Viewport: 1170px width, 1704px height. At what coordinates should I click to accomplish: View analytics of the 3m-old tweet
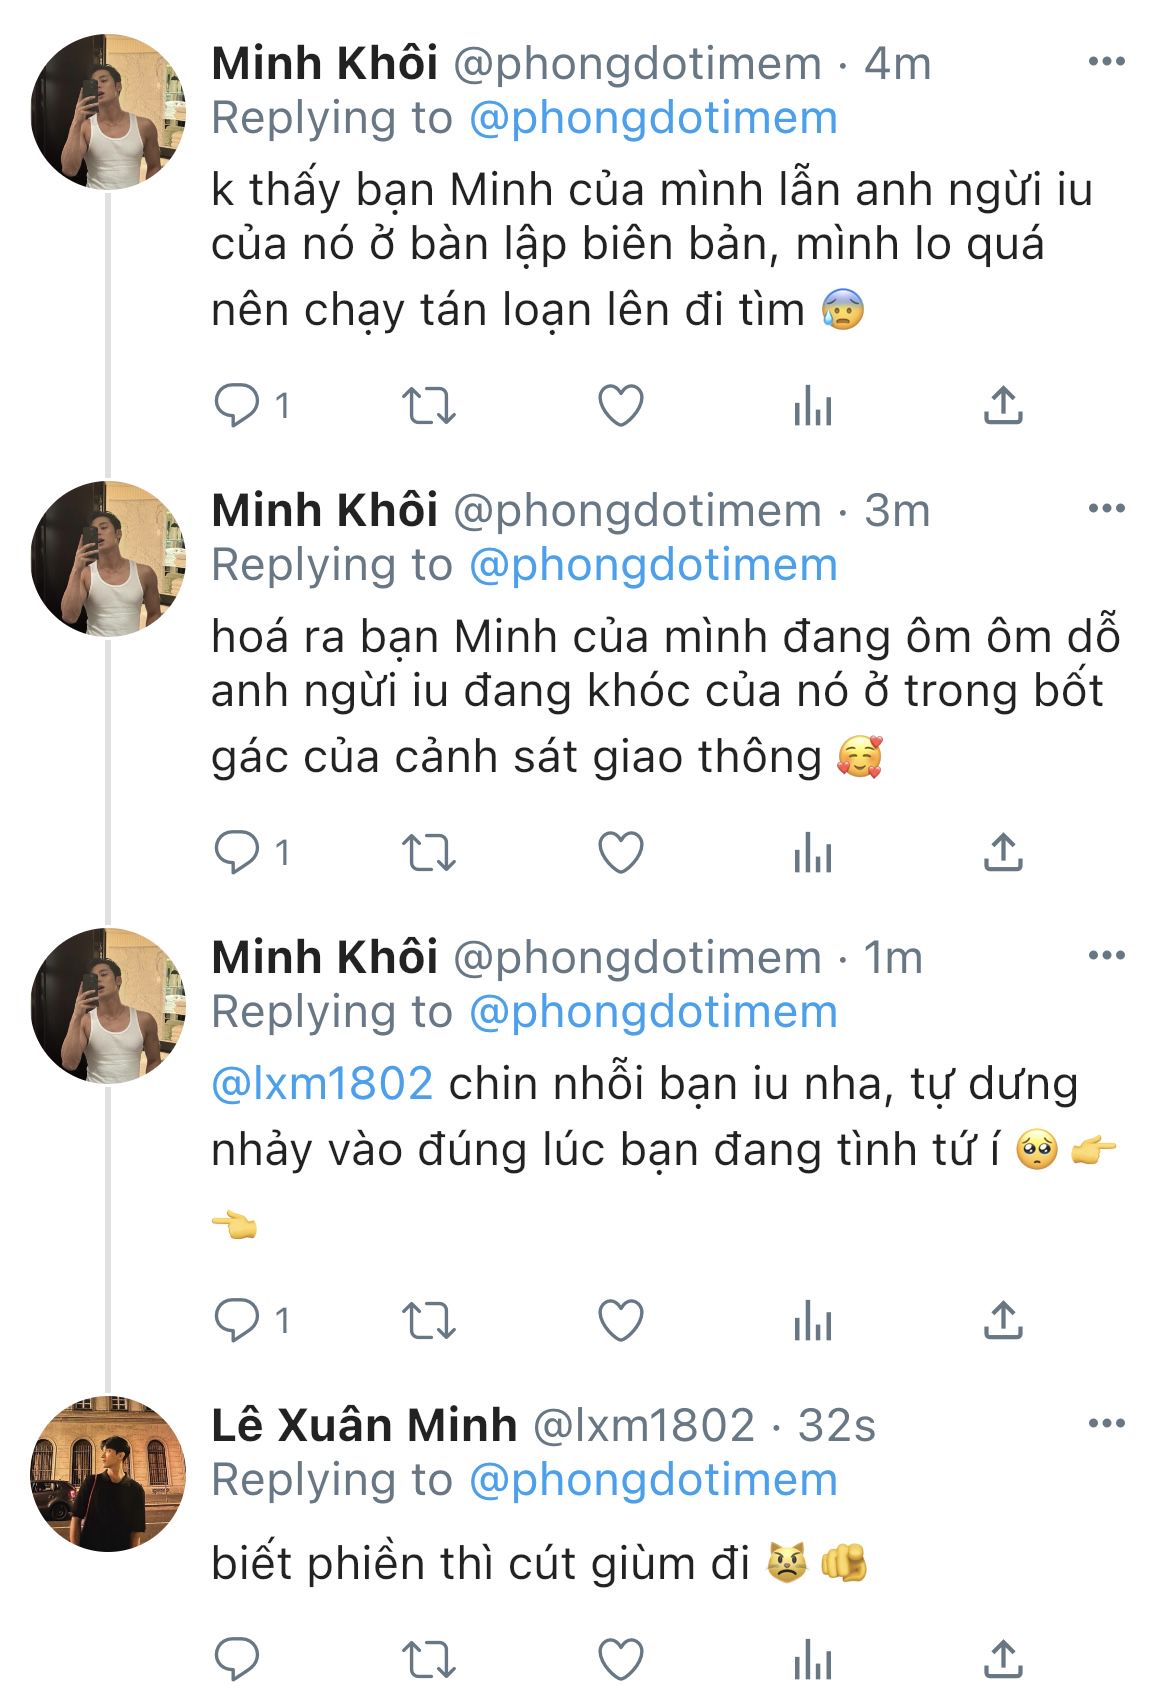[812, 853]
